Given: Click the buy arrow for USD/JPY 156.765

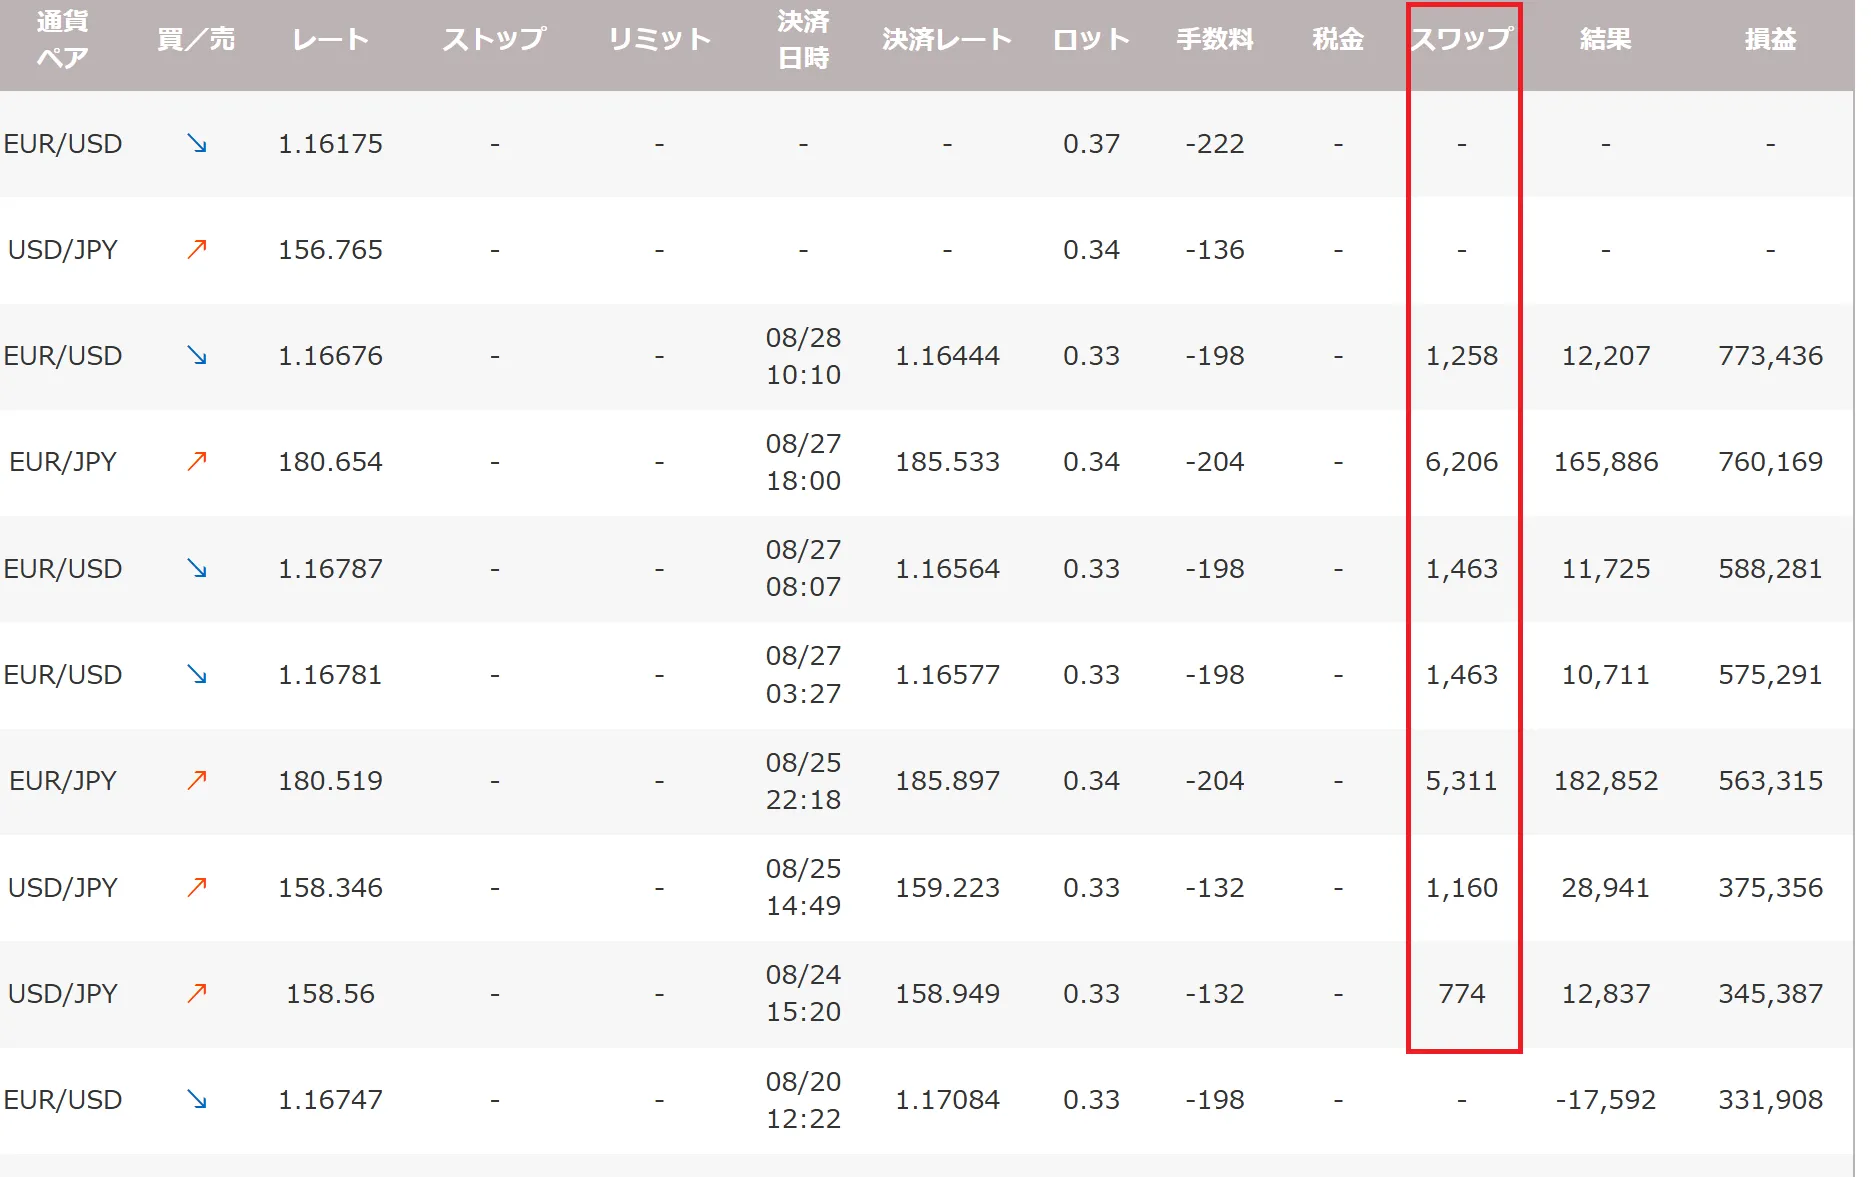Looking at the screenshot, I should (197, 249).
